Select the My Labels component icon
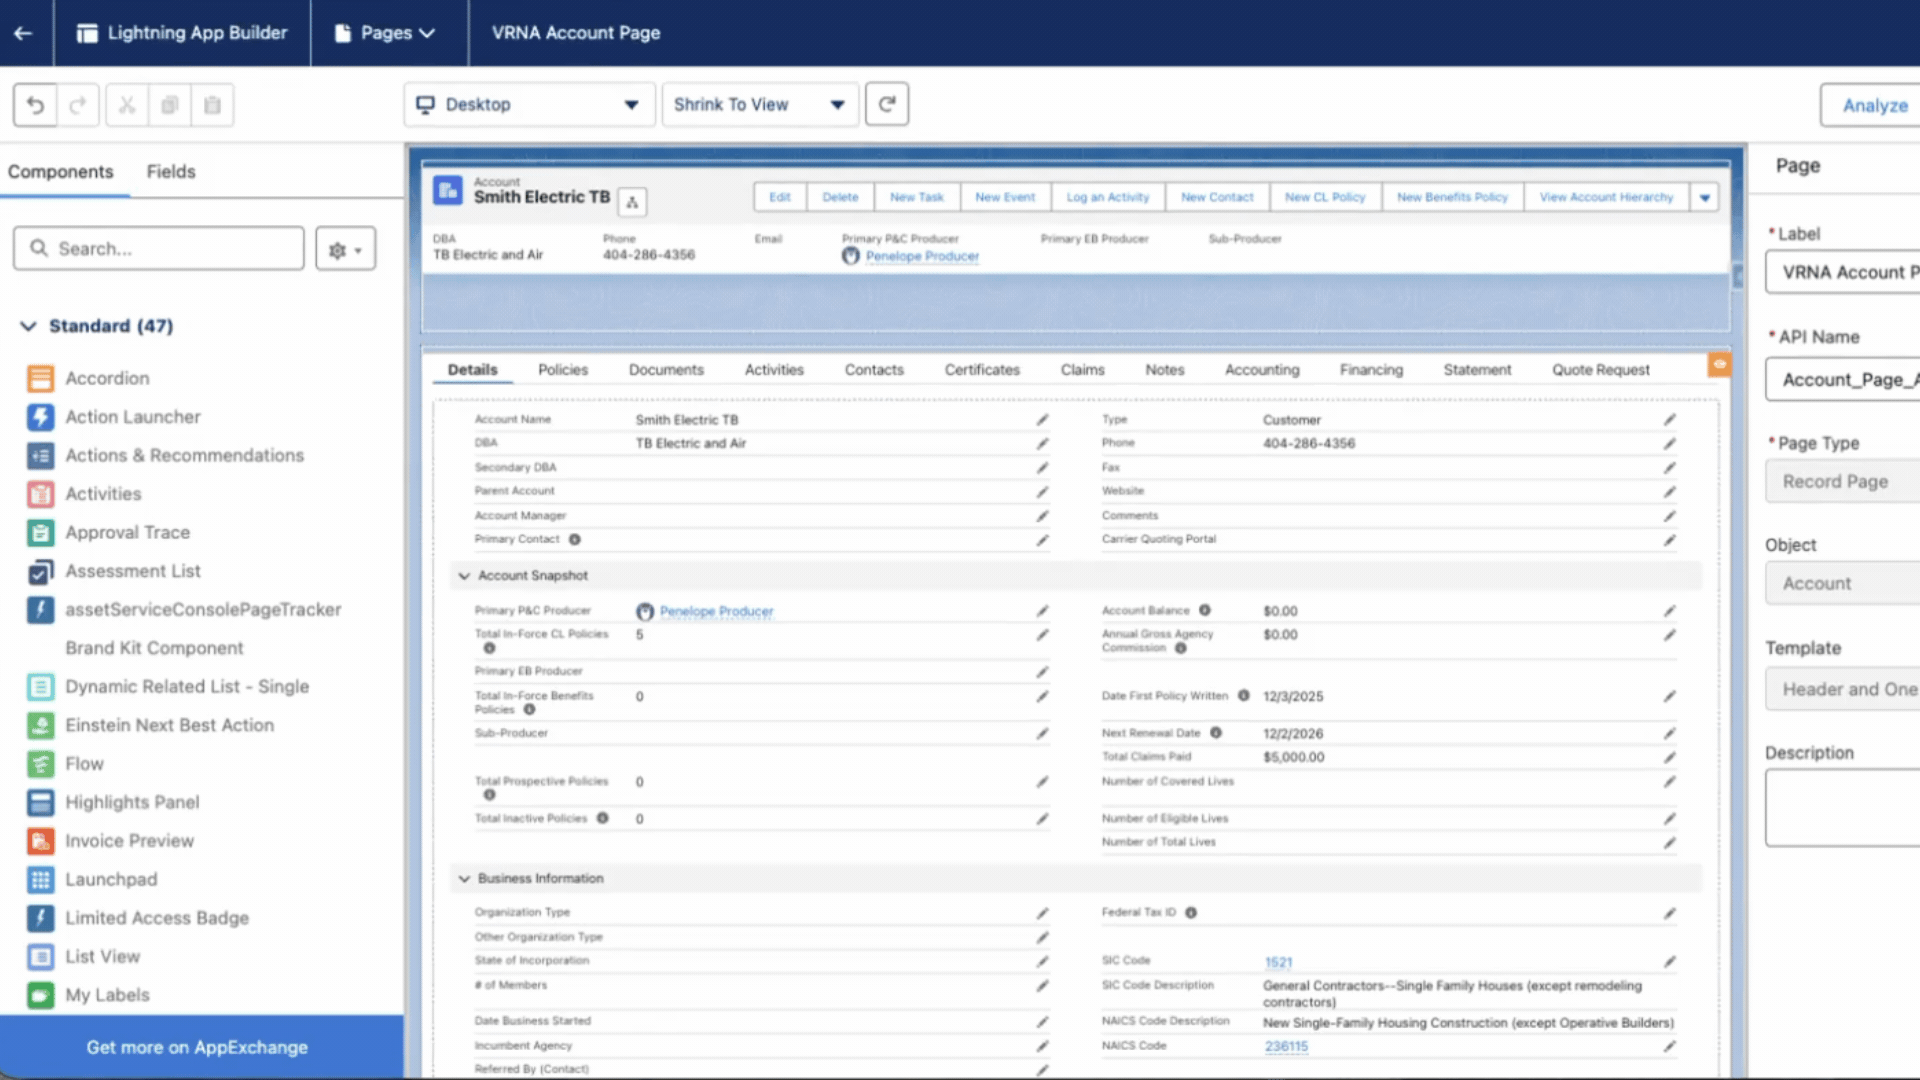Screen dimensions: 1920x1080 click(41, 996)
